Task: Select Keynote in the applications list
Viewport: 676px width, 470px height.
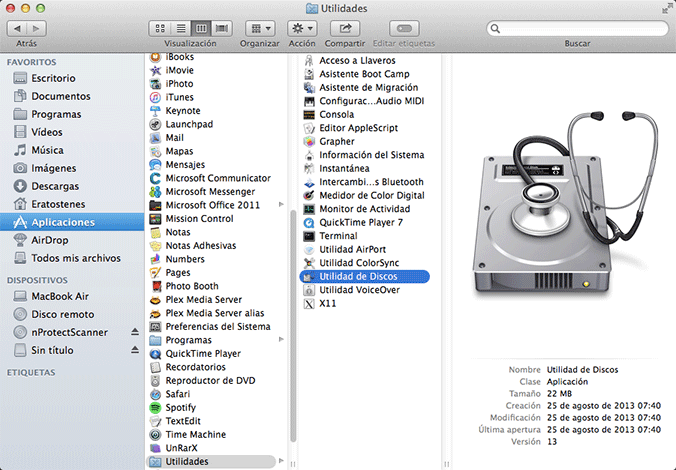Action: [183, 111]
